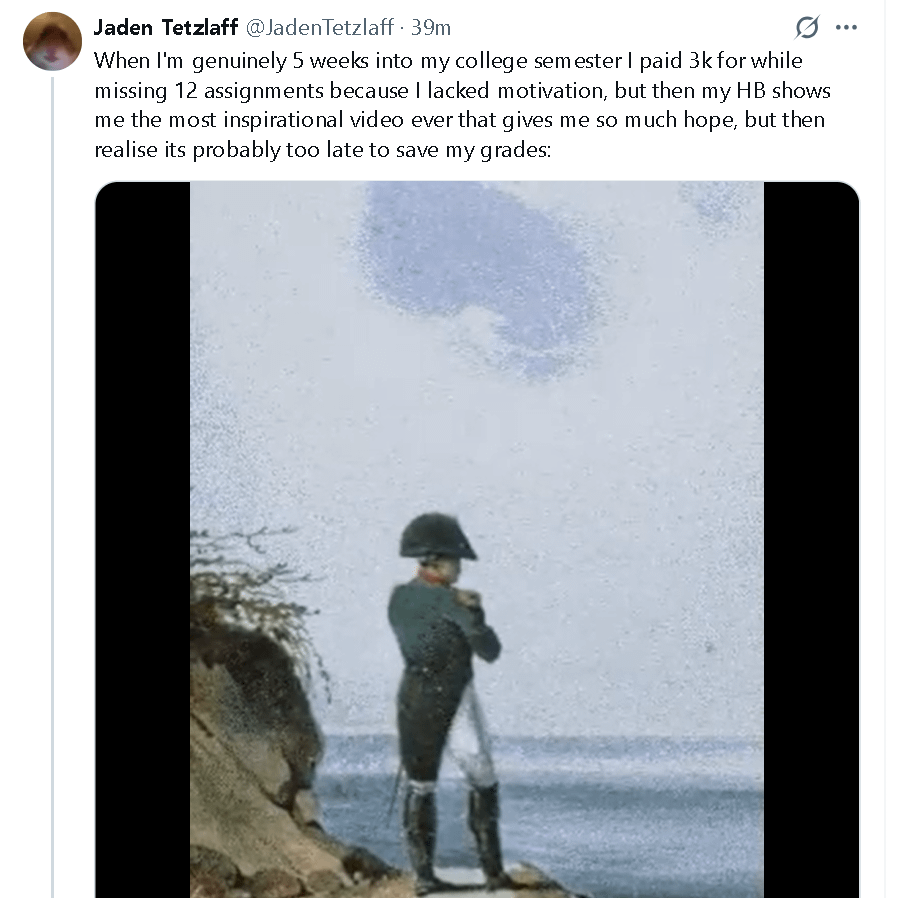The image size is (897, 898).
Task: Open the Jaden Tetzlaff display name link
Action: tap(165, 27)
